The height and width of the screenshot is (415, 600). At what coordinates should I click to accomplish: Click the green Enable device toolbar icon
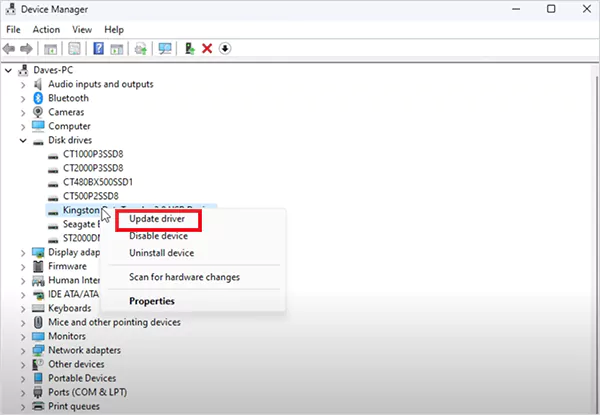pyautogui.click(x=189, y=49)
